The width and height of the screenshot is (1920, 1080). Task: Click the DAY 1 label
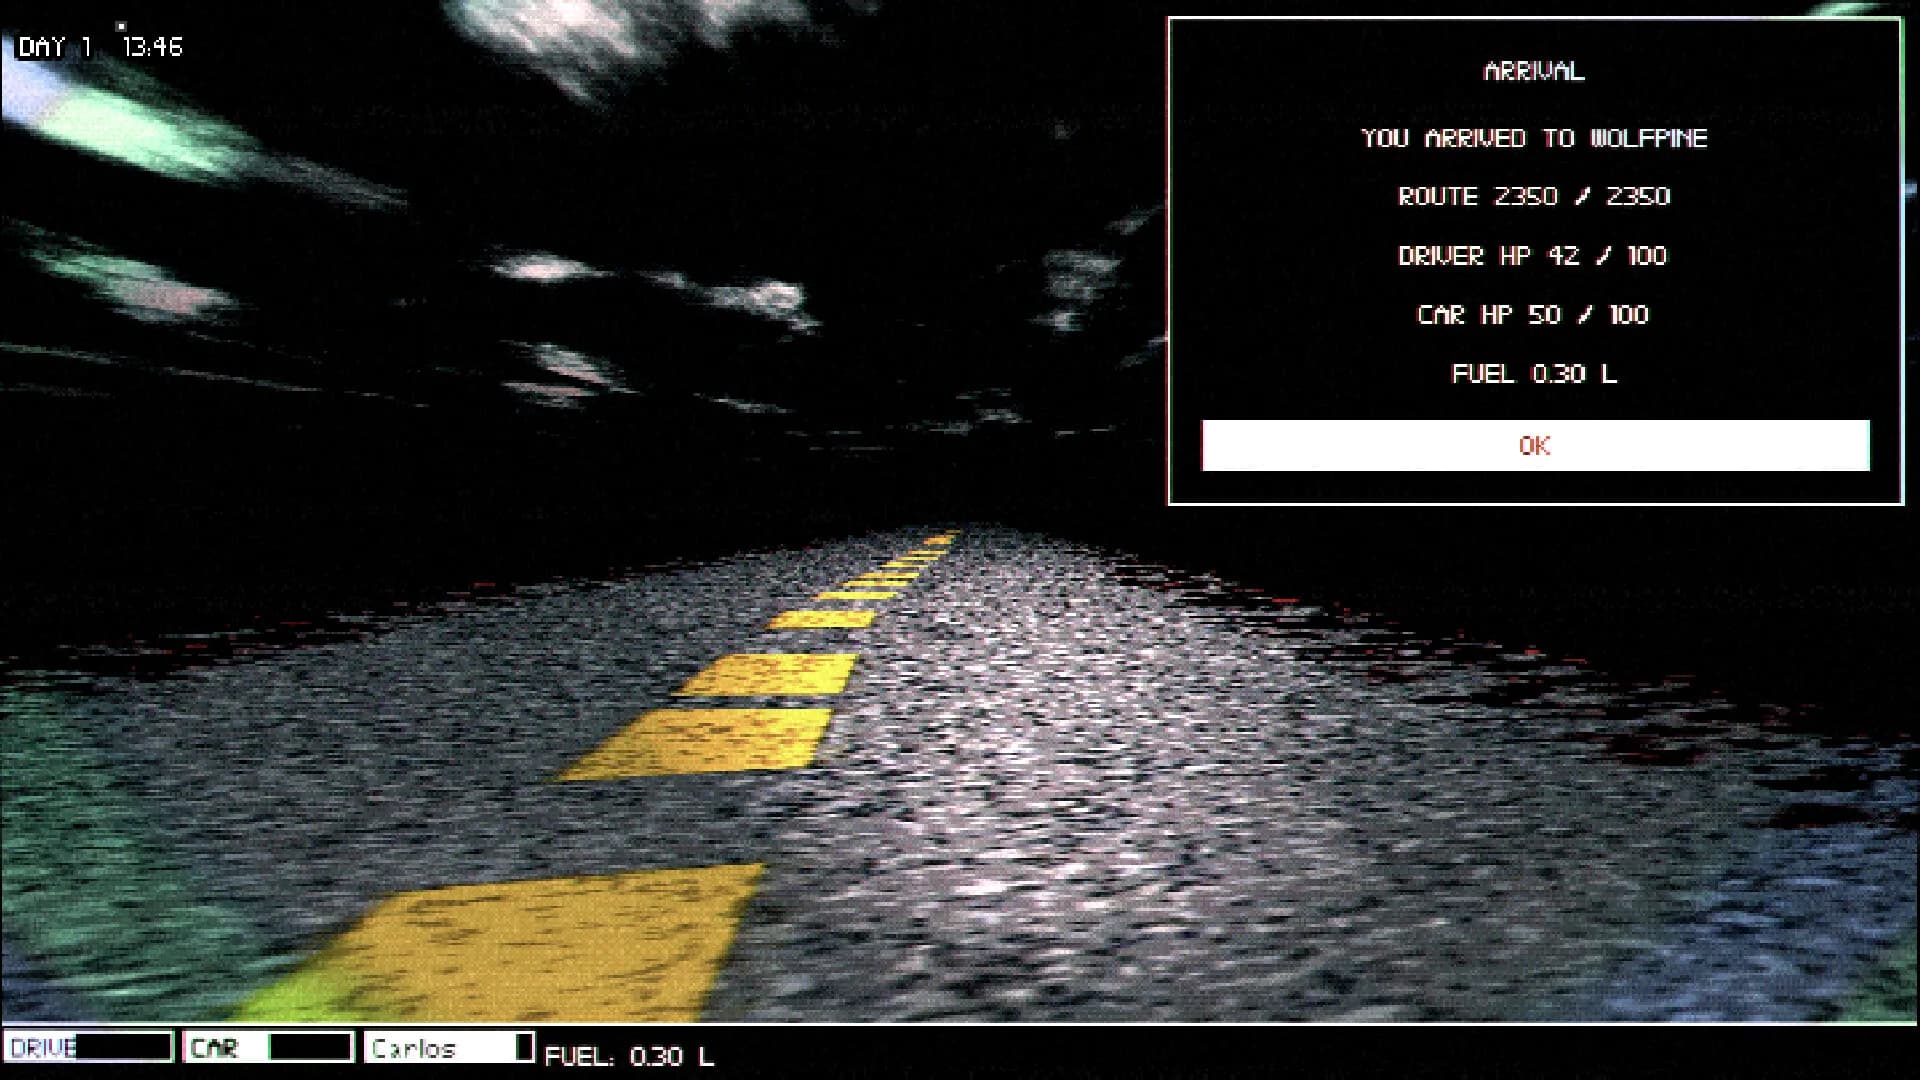pos(56,47)
